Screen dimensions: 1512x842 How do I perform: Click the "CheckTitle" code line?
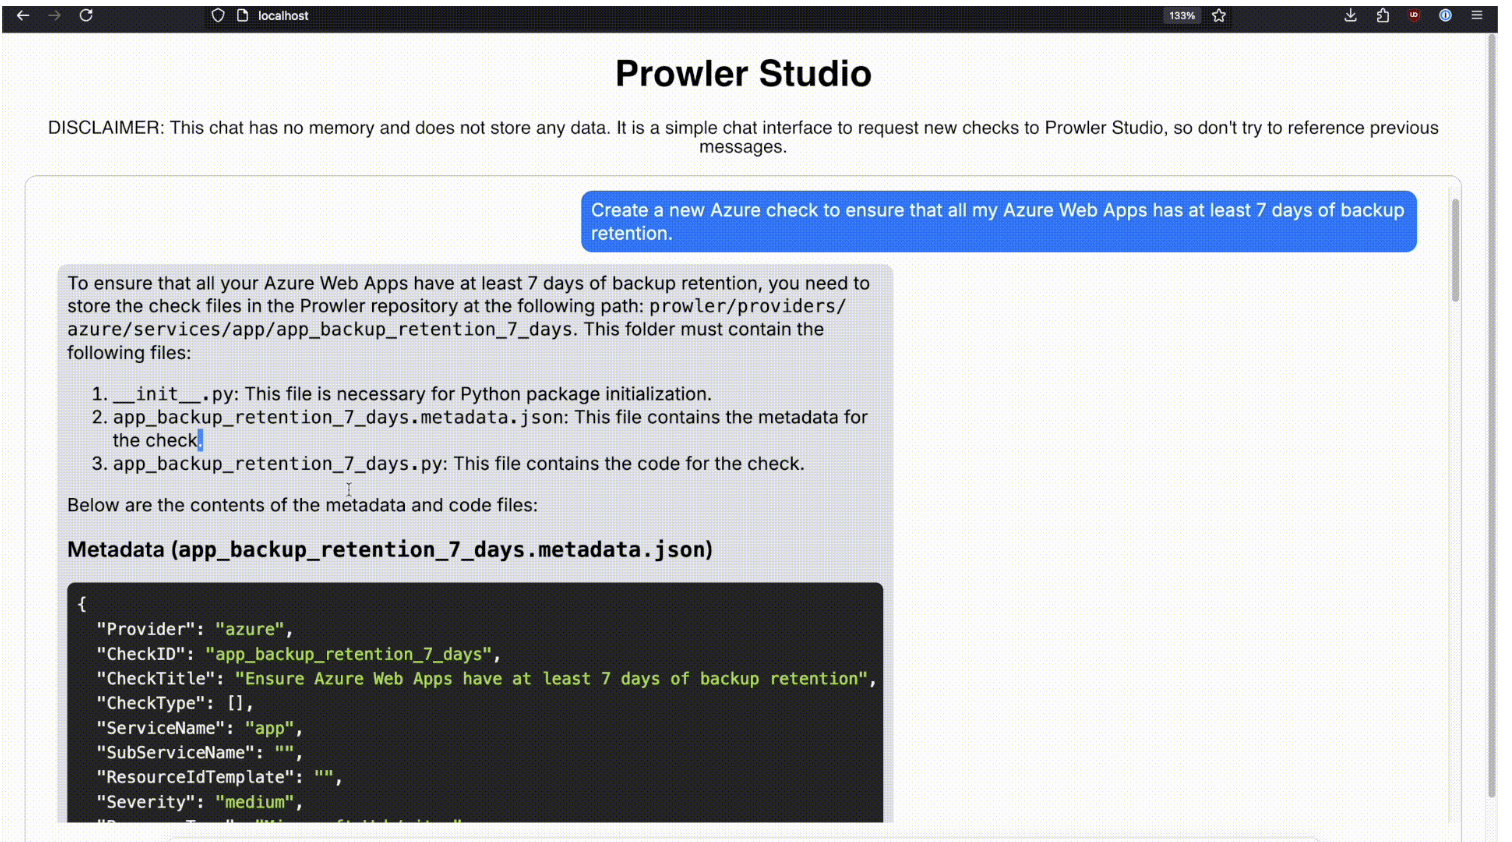point(486,679)
